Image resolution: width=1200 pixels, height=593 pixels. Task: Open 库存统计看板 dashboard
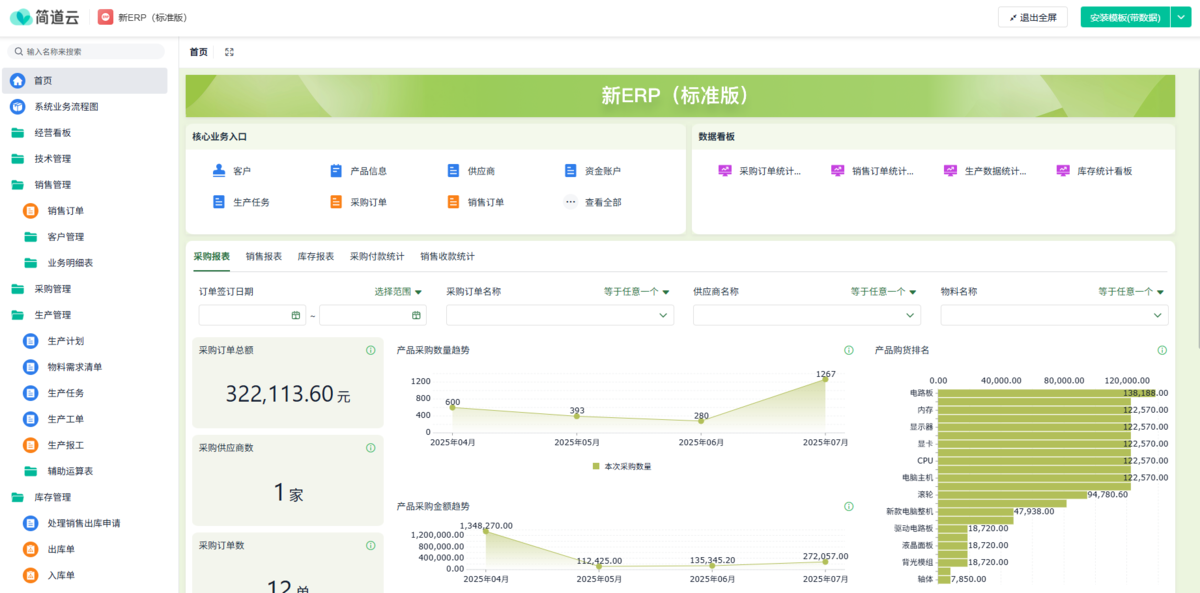1094,171
